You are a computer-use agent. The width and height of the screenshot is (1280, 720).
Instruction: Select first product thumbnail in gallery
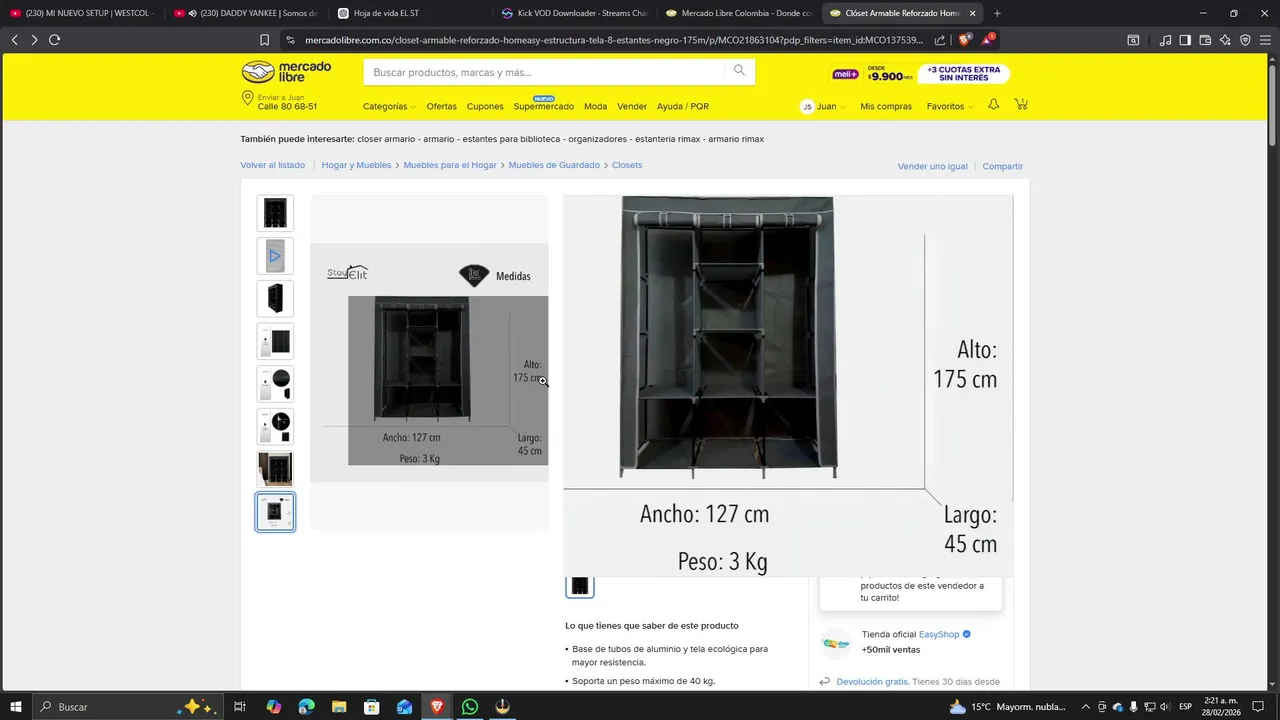pos(275,213)
